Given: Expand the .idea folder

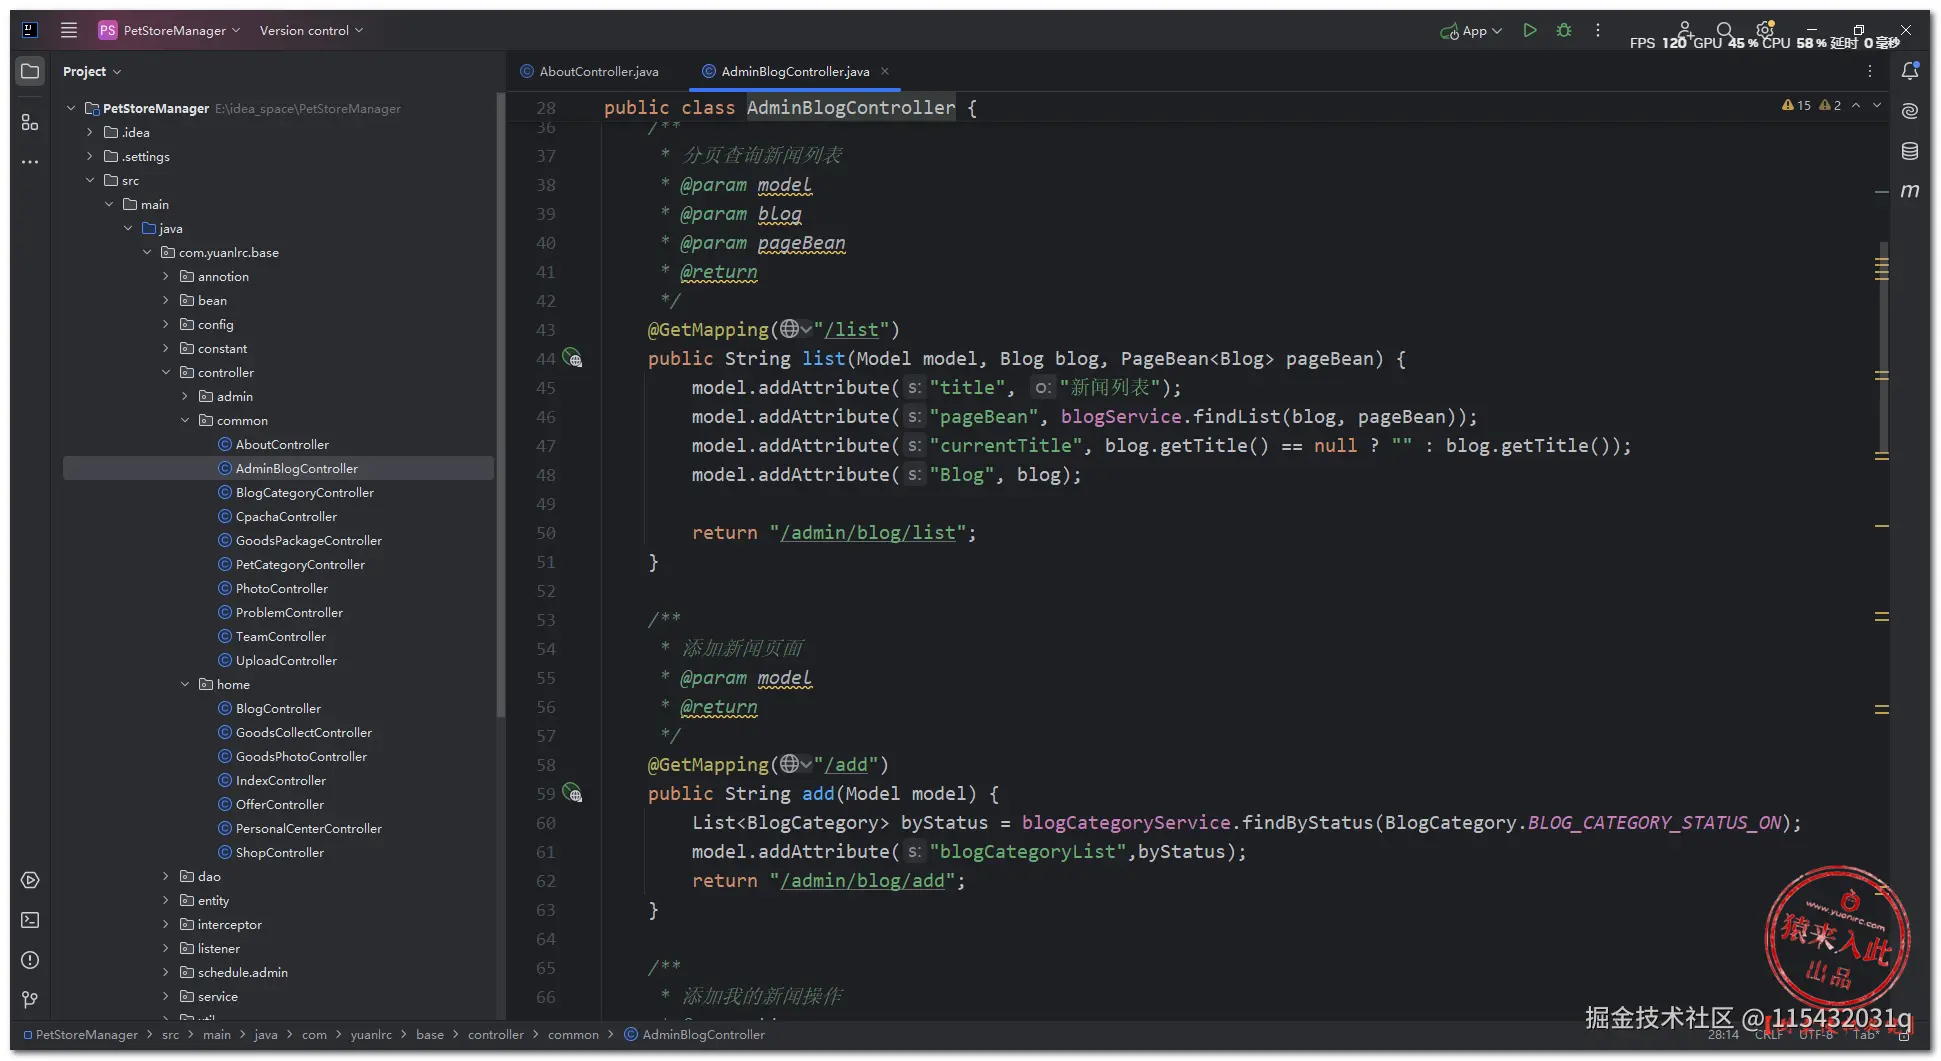Looking at the screenshot, I should (x=89, y=132).
